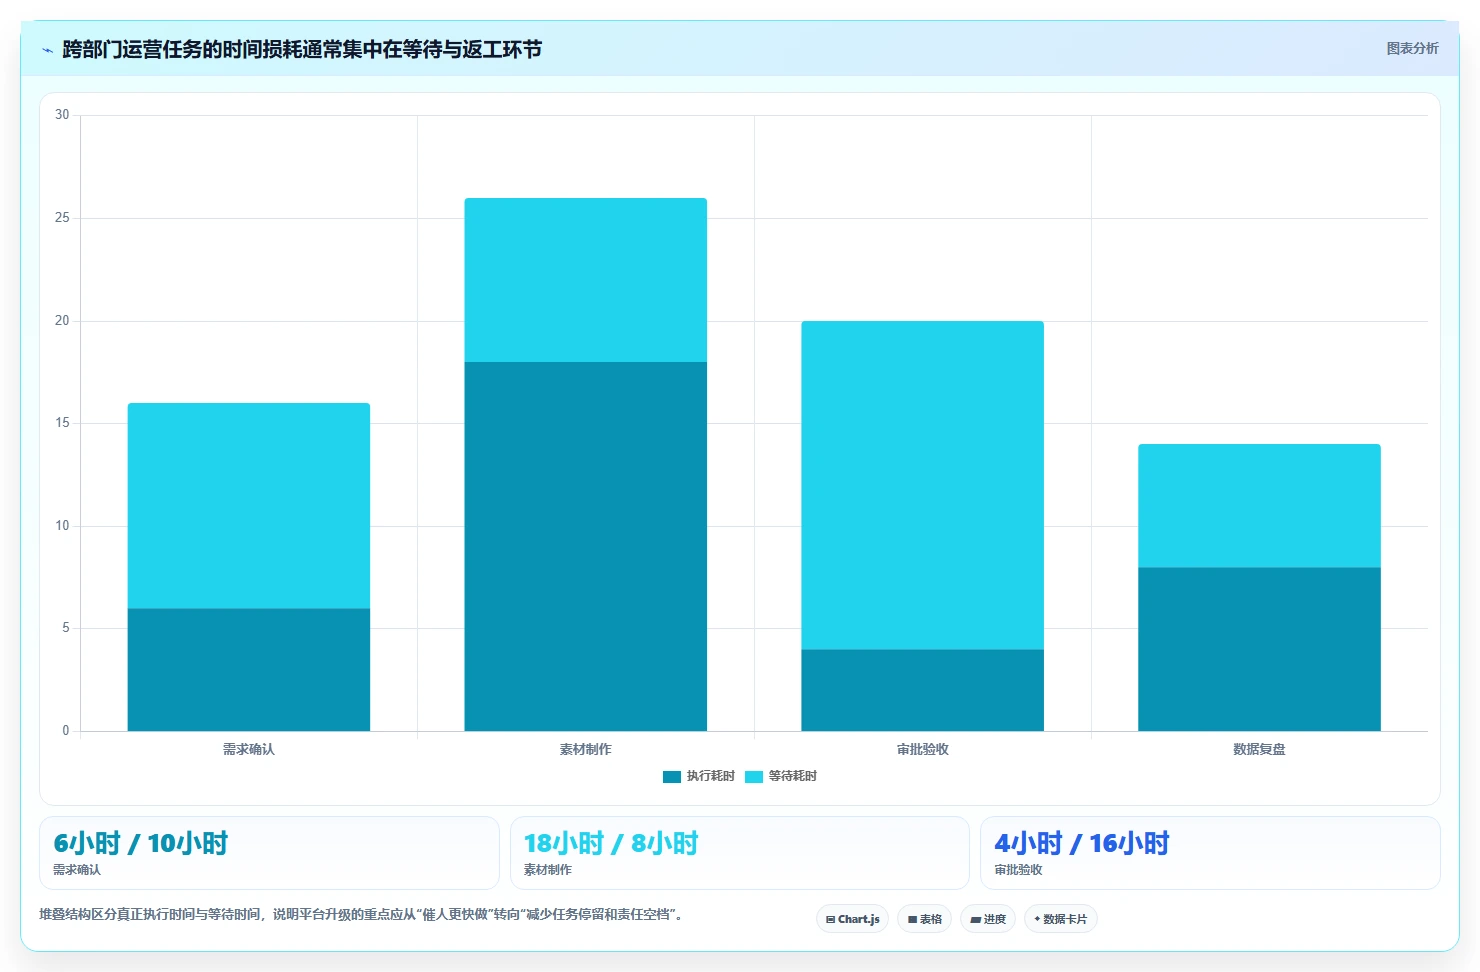Screen dimensions: 1480x972
Task: Click the x-axis label 审批验收
Action: 922,749
